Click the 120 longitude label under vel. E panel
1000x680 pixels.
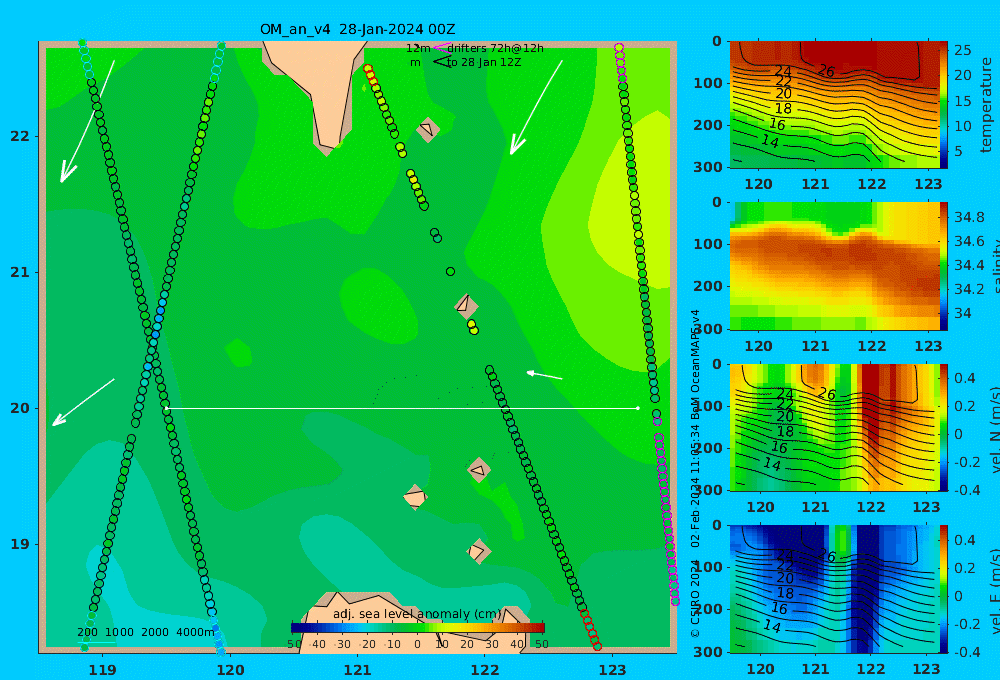(x=760, y=669)
